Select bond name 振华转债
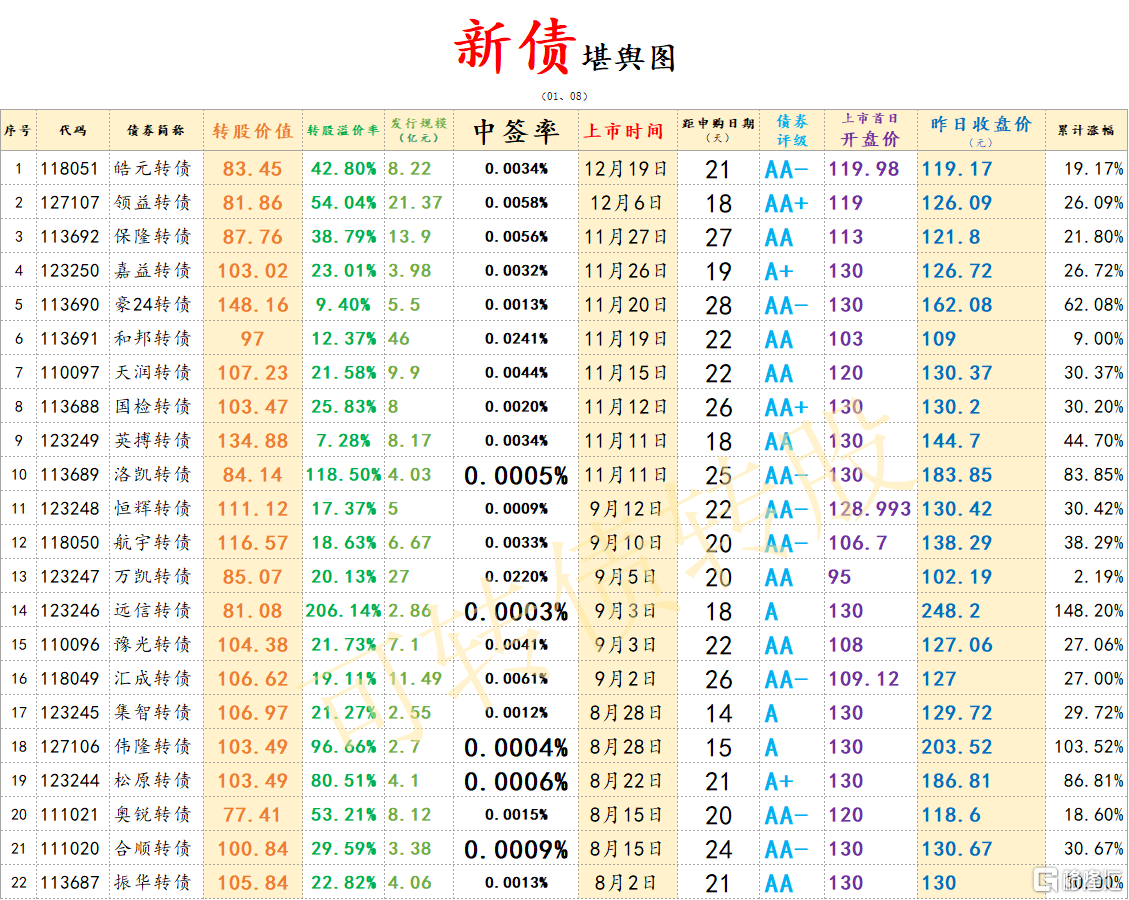This screenshot has width=1129, height=900. (x=153, y=883)
